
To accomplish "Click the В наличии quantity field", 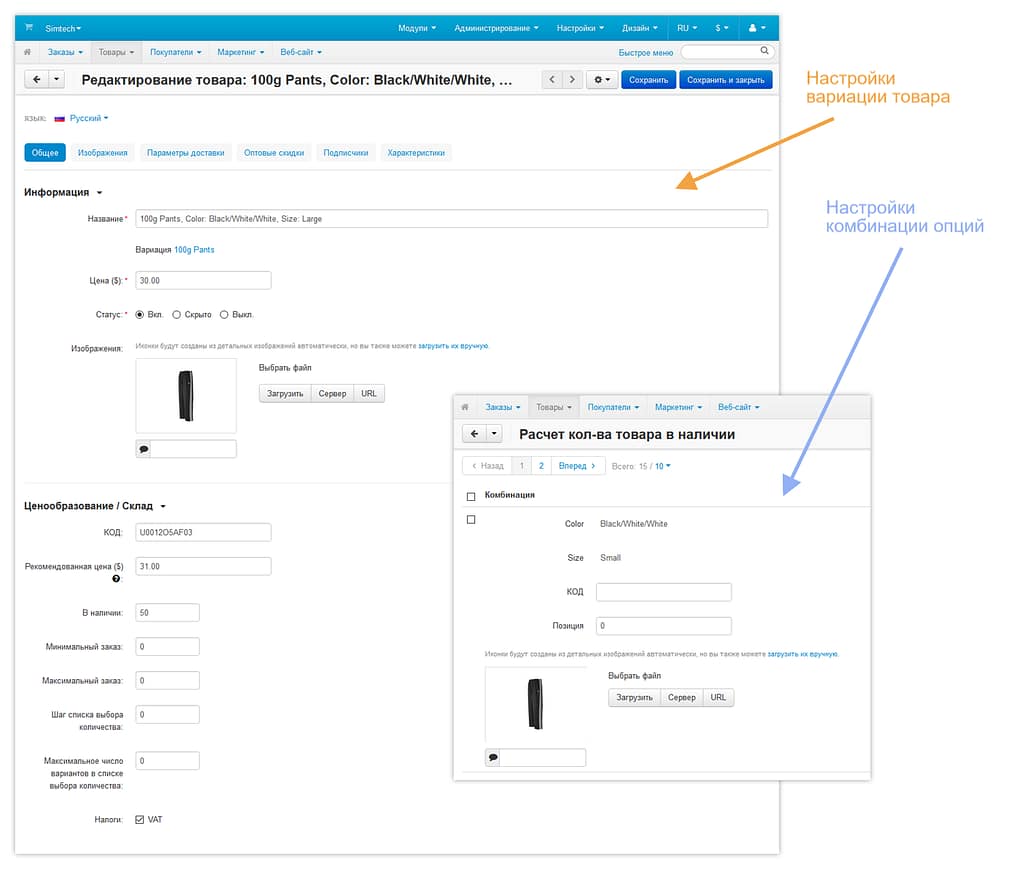I will (167, 612).
